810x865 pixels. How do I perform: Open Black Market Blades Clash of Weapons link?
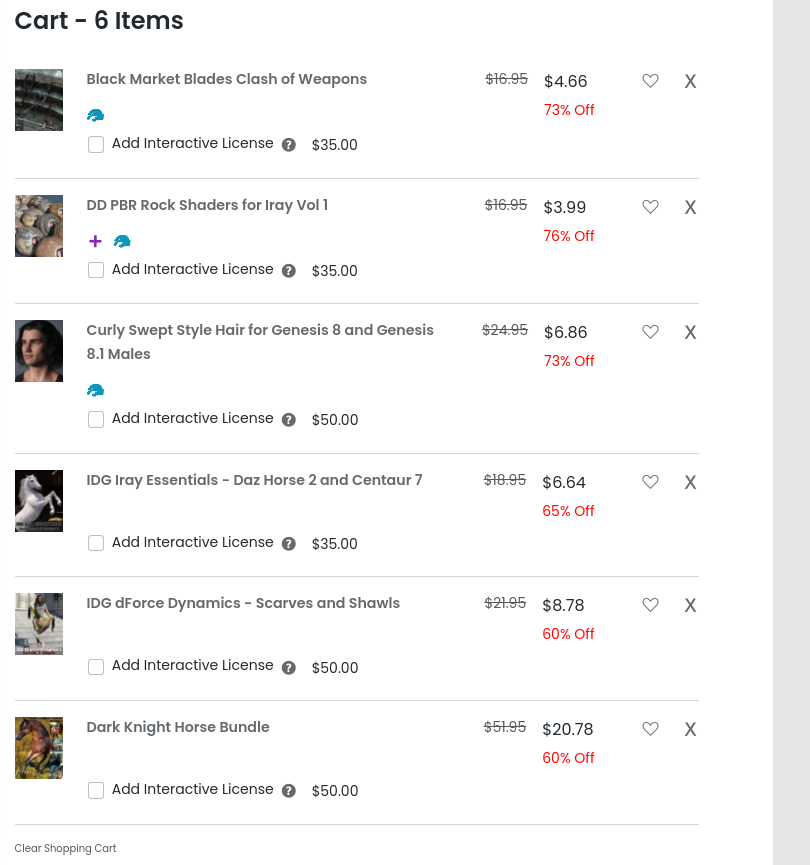(x=226, y=79)
